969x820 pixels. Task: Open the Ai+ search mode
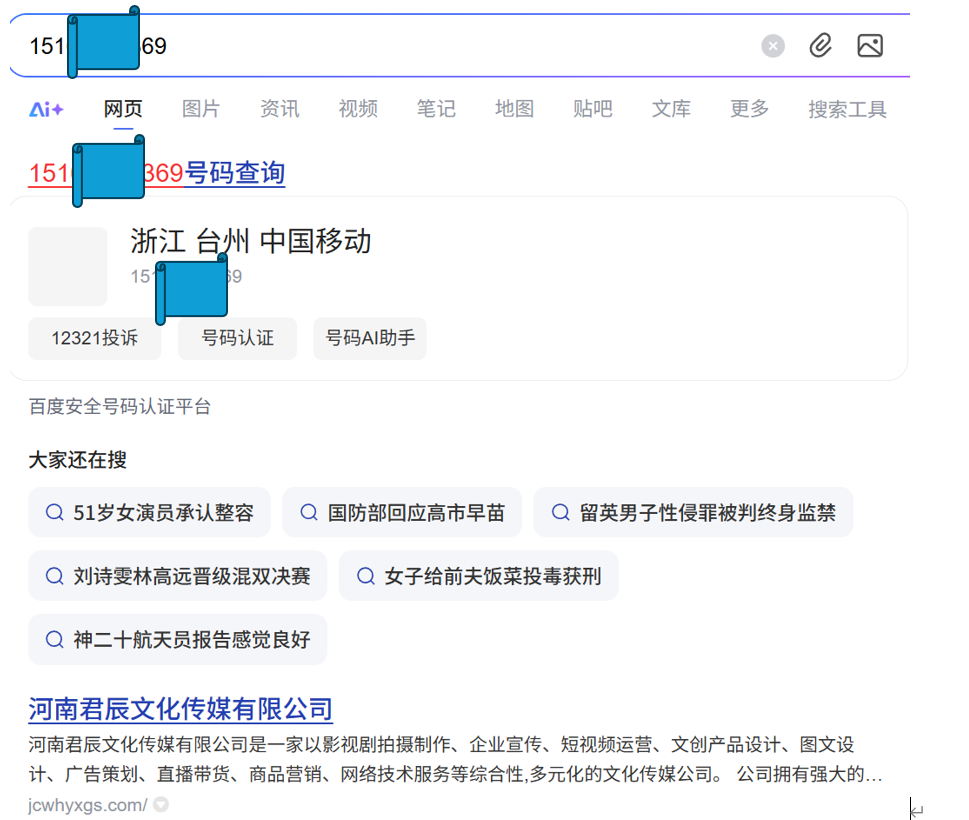coord(46,109)
